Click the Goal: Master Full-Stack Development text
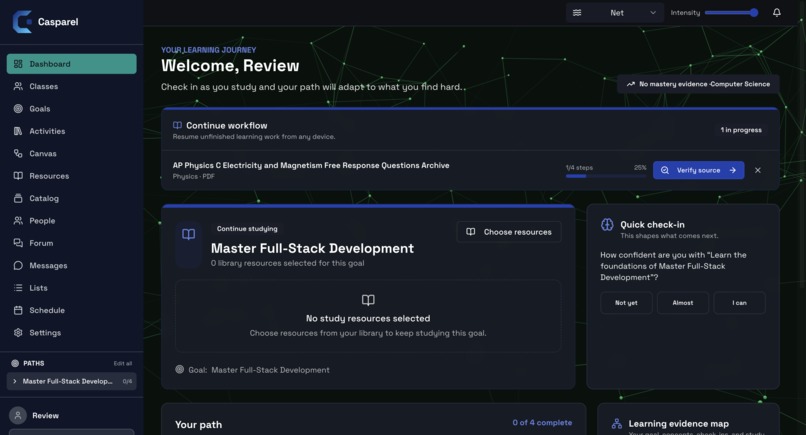The height and width of the screenshot is (435, 806). click(x=259, y=370)
